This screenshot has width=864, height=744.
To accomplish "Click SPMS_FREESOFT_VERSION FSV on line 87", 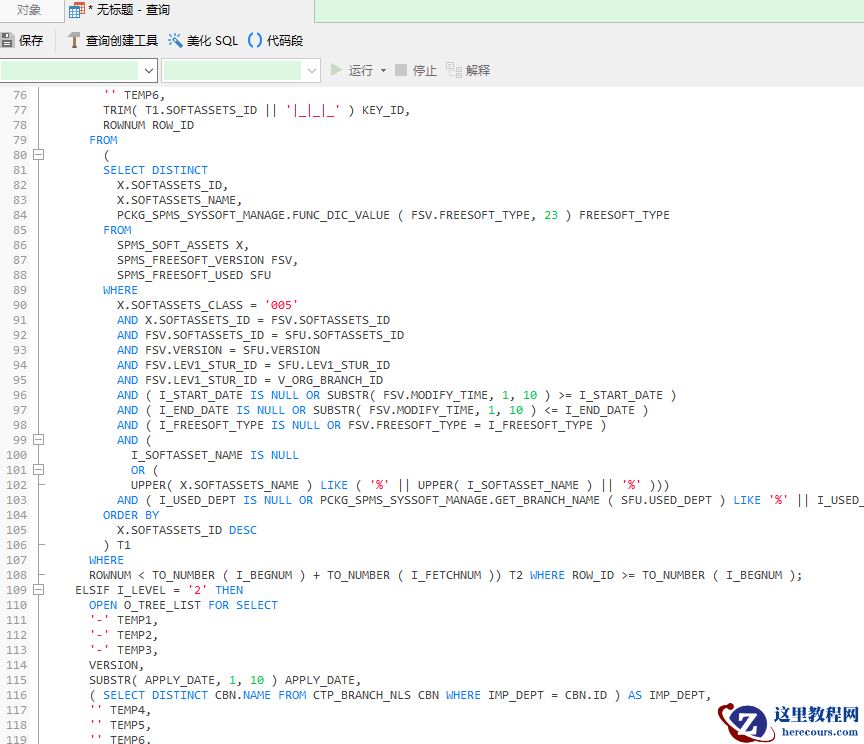I will (x=204, y=260).
